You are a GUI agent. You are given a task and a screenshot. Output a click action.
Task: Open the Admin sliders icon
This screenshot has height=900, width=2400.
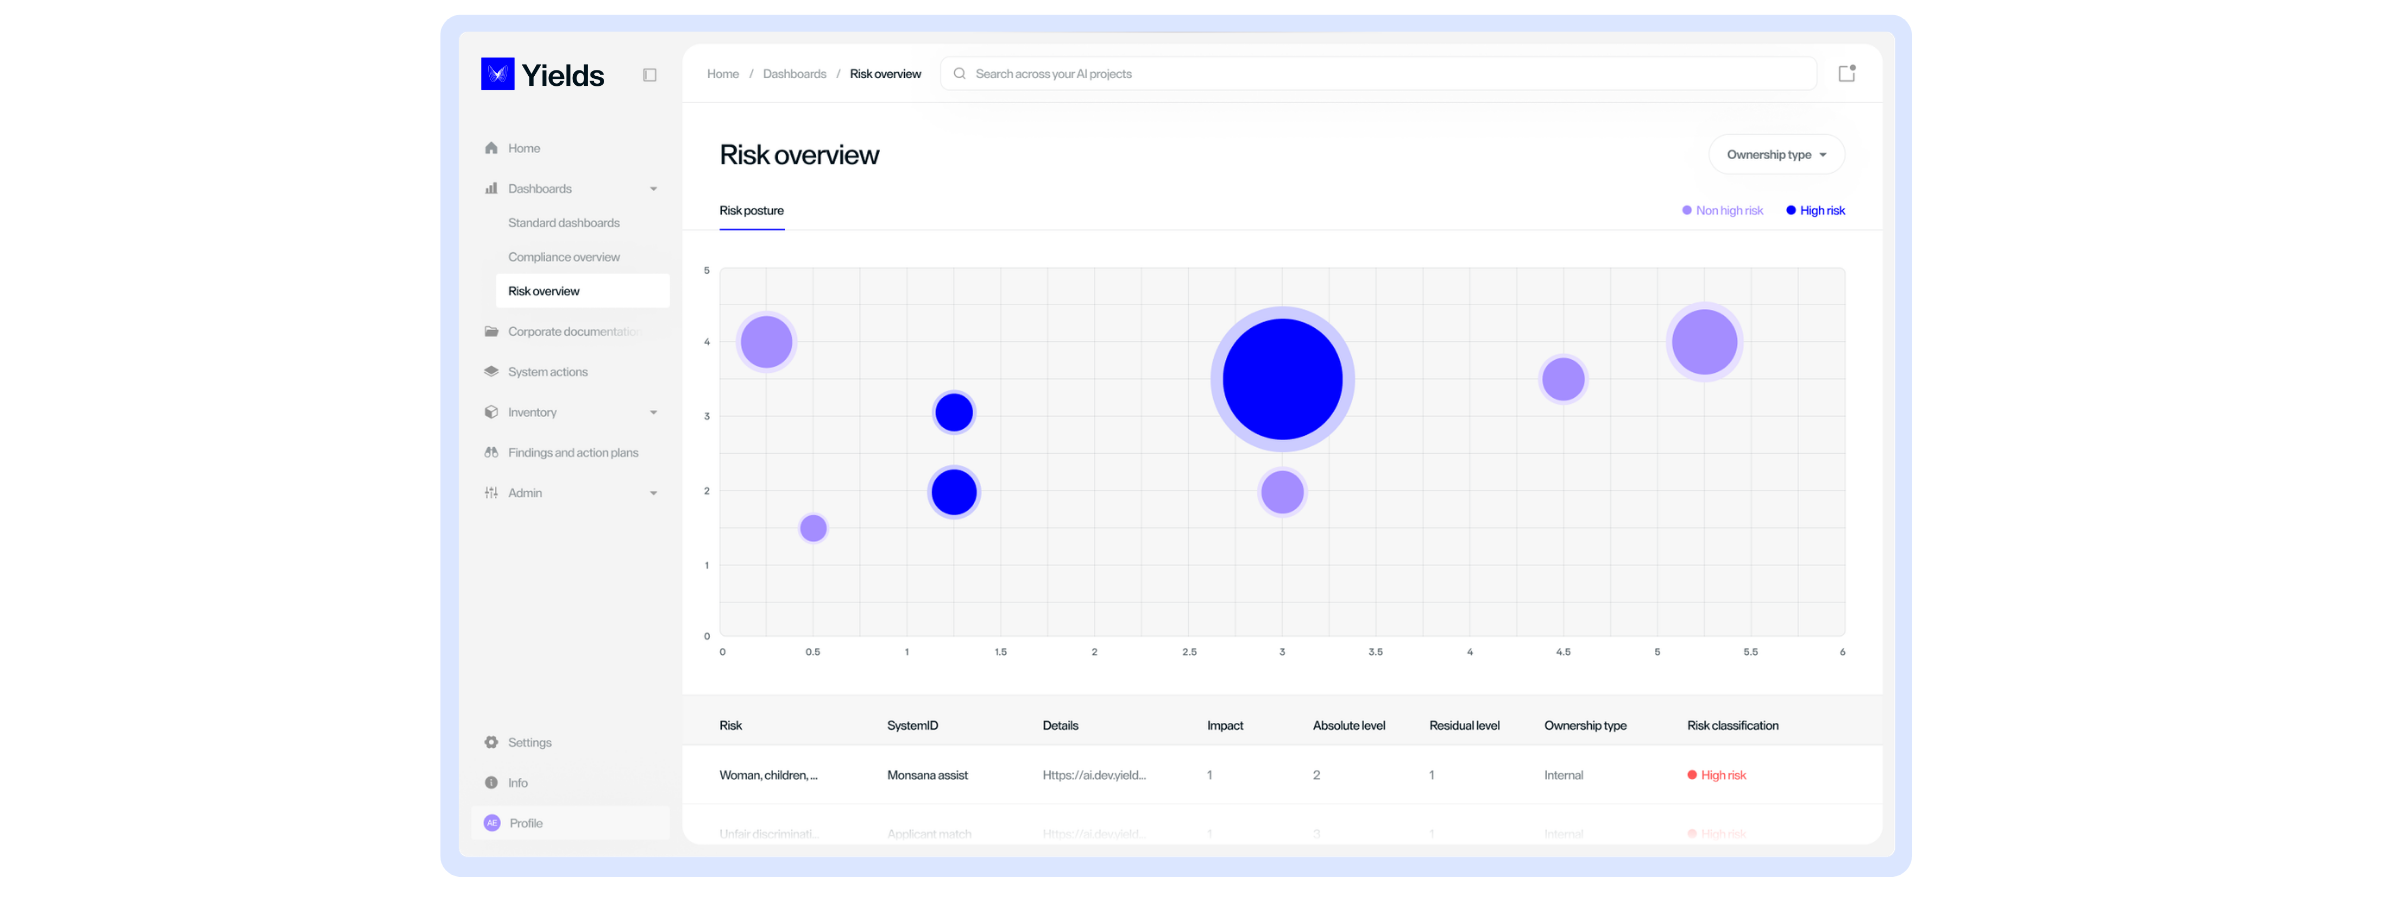point(491,492)
